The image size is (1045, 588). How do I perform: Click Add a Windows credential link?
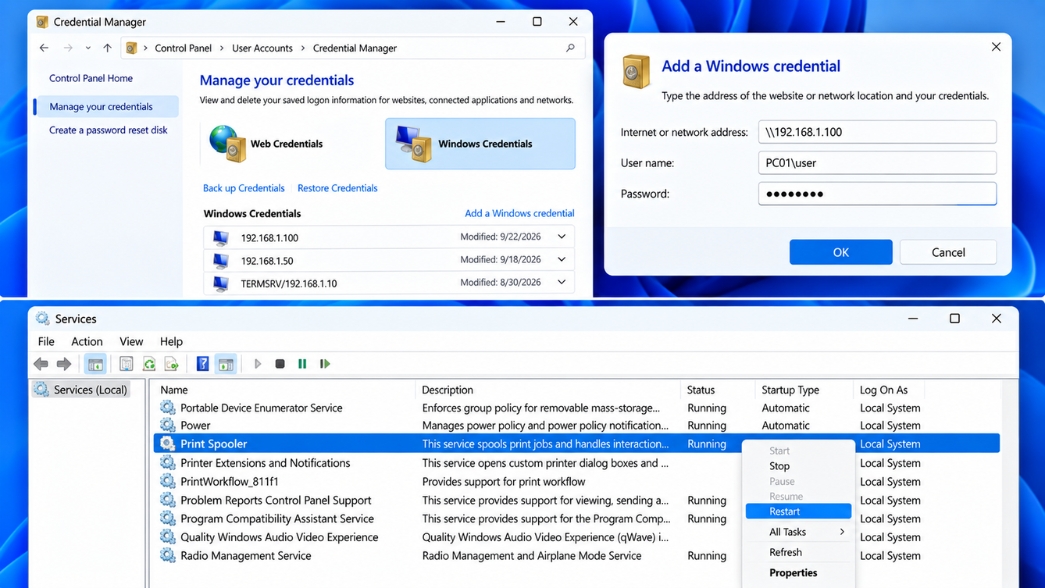coord(519,213)
